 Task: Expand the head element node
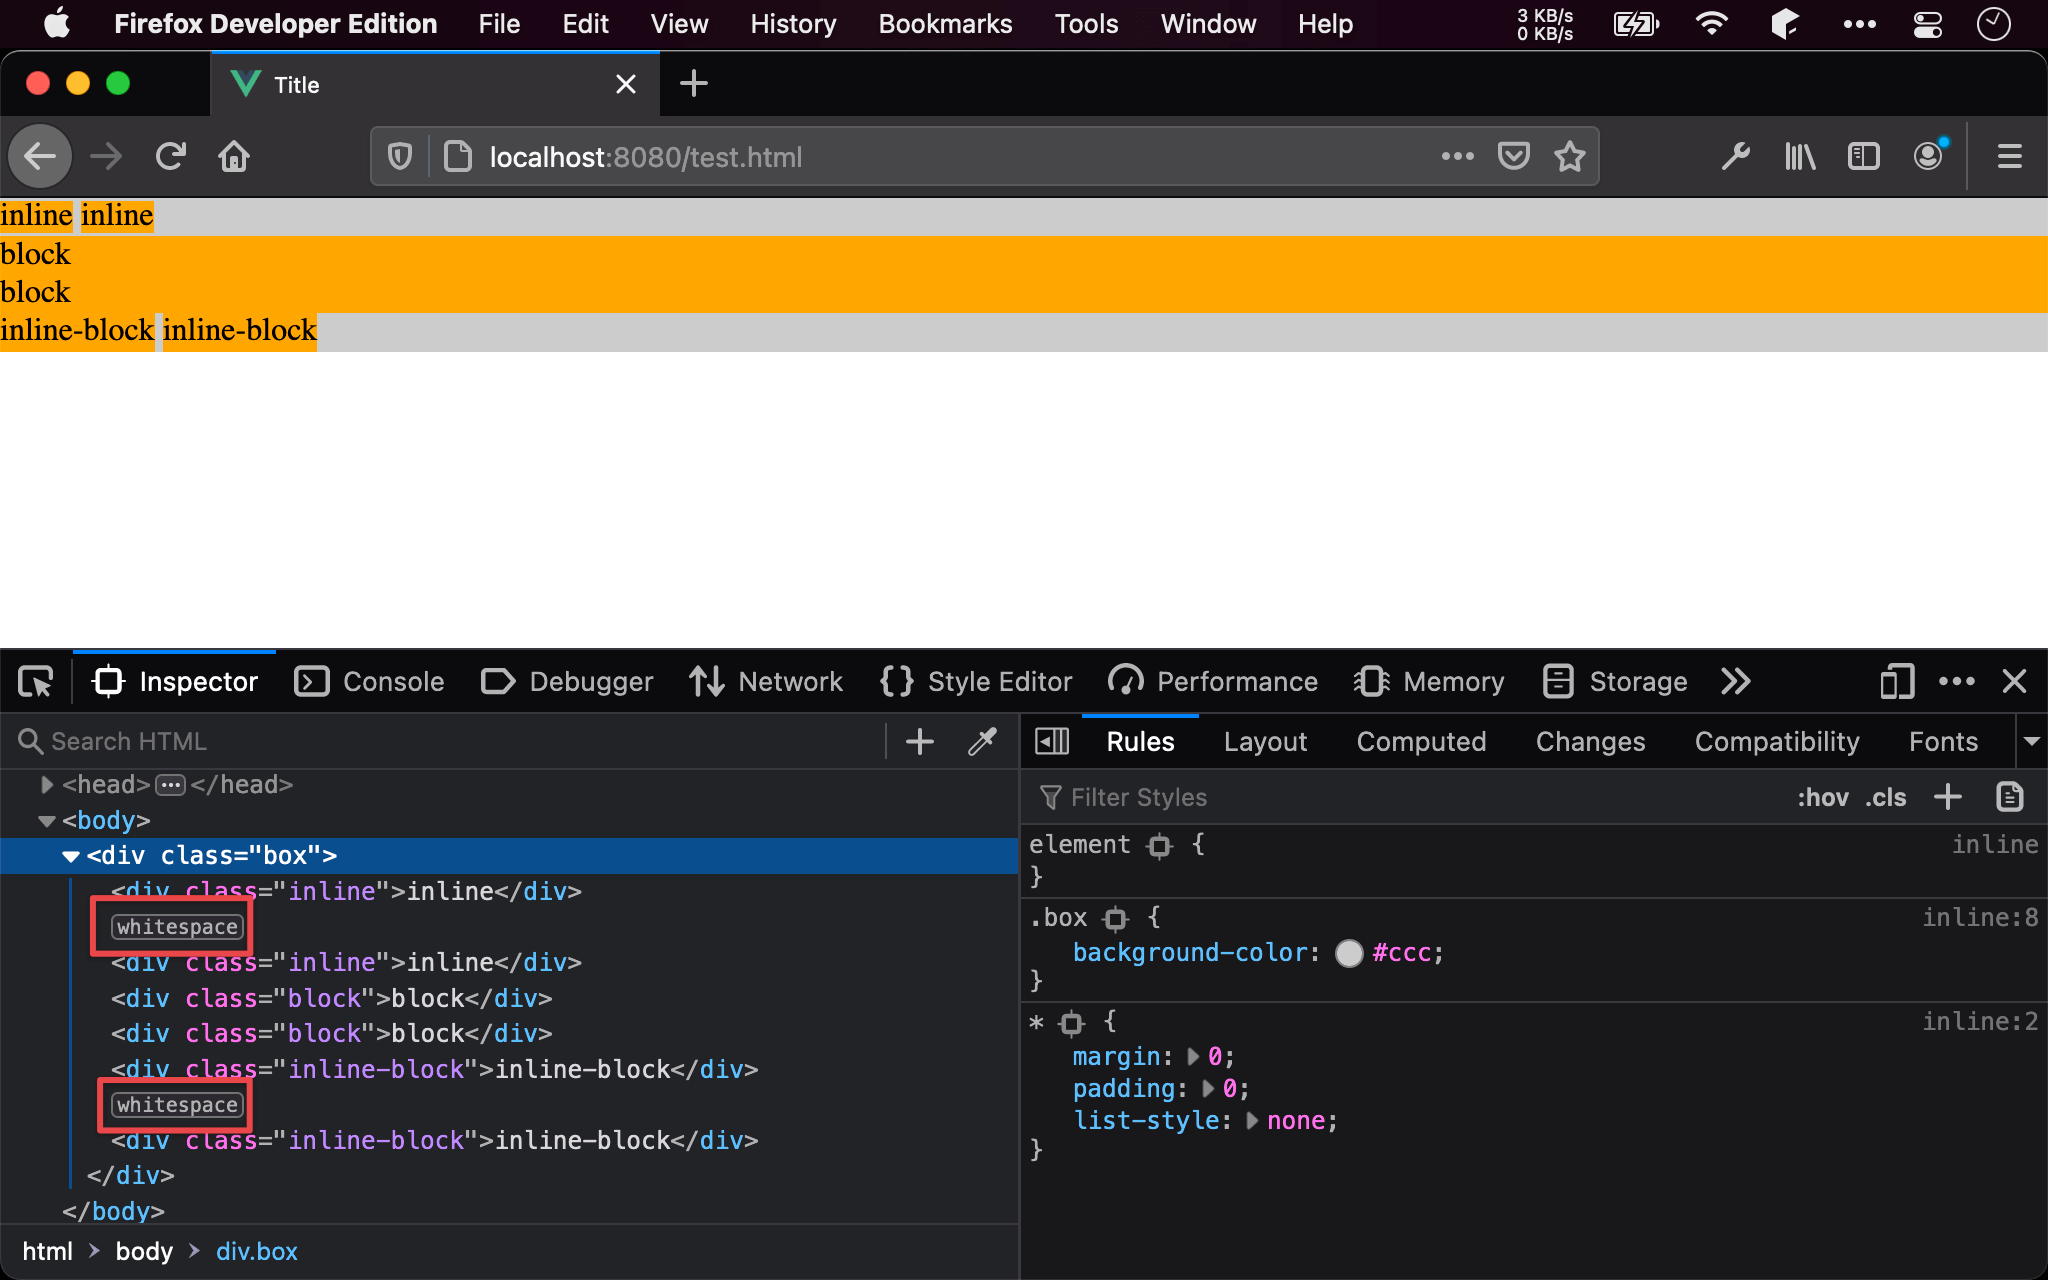point(46,785)
